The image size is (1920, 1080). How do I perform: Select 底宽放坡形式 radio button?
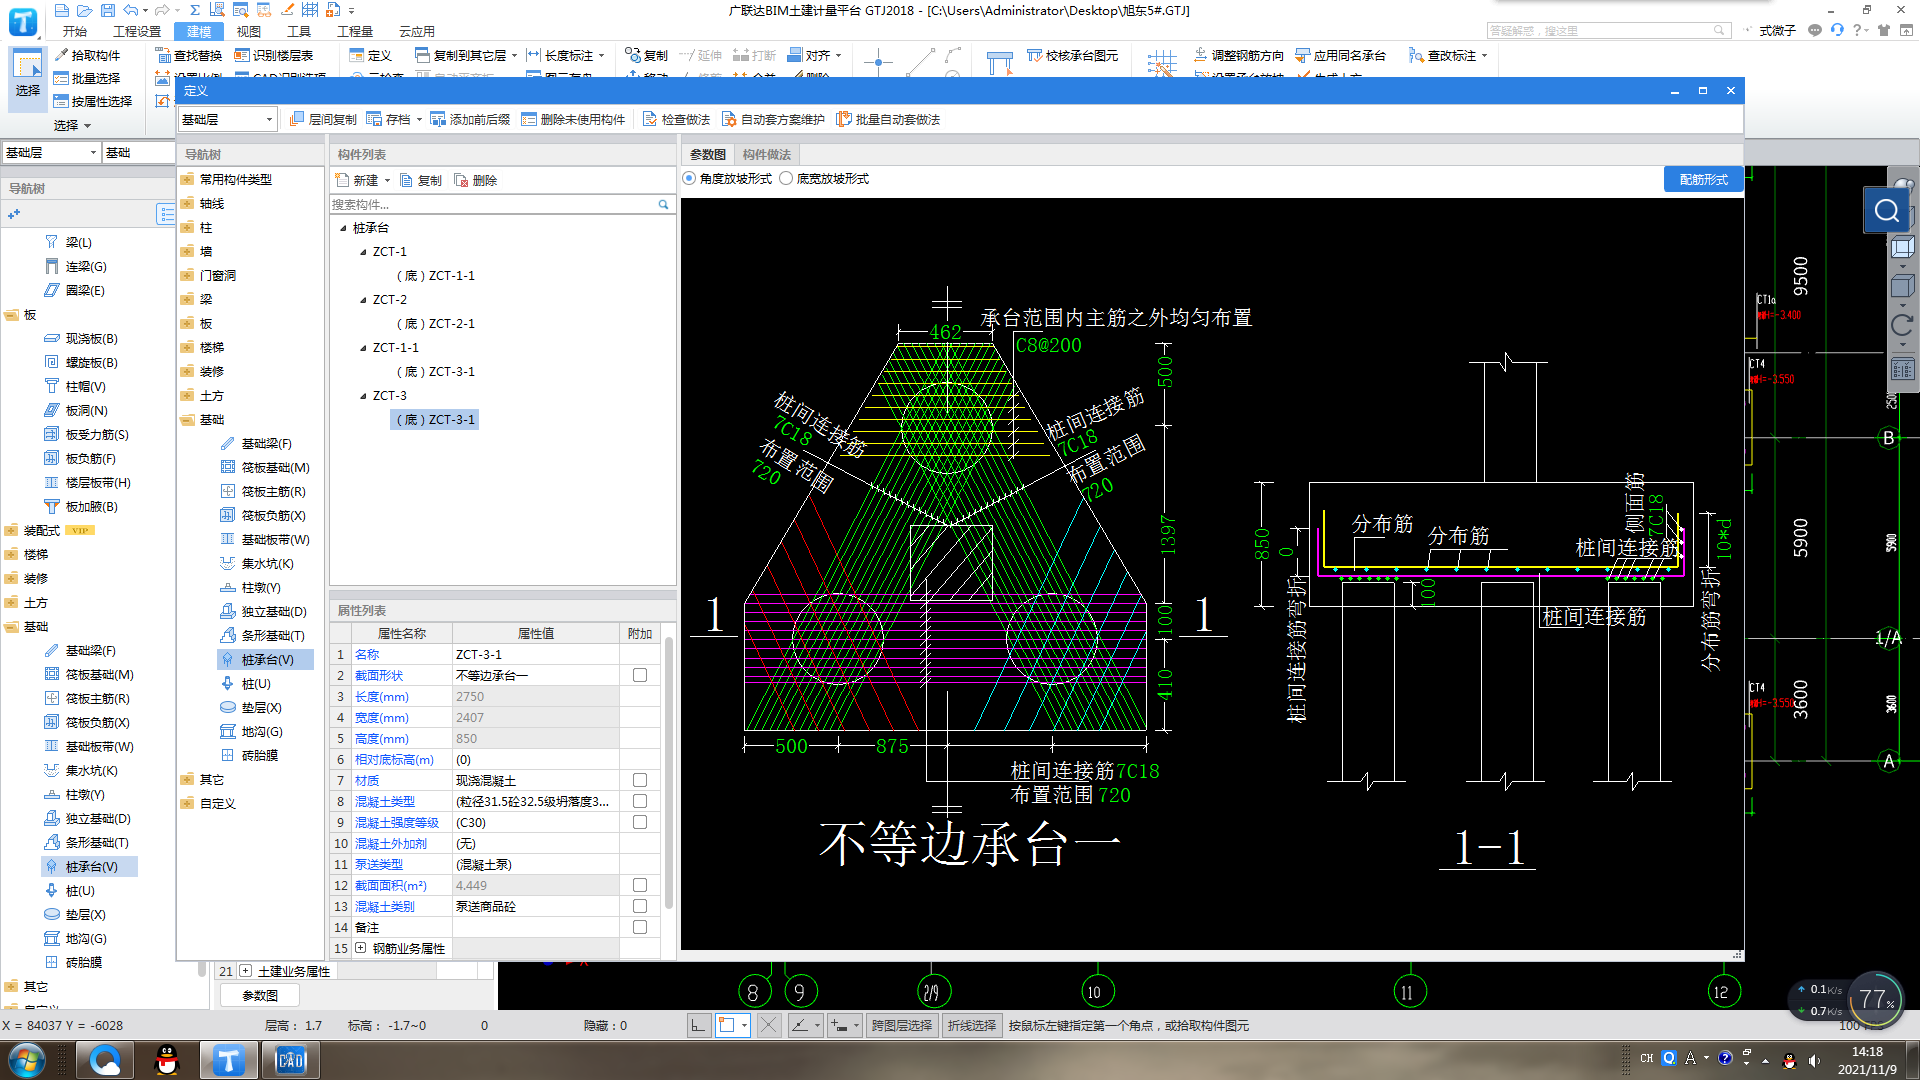(x=786, y=178)
